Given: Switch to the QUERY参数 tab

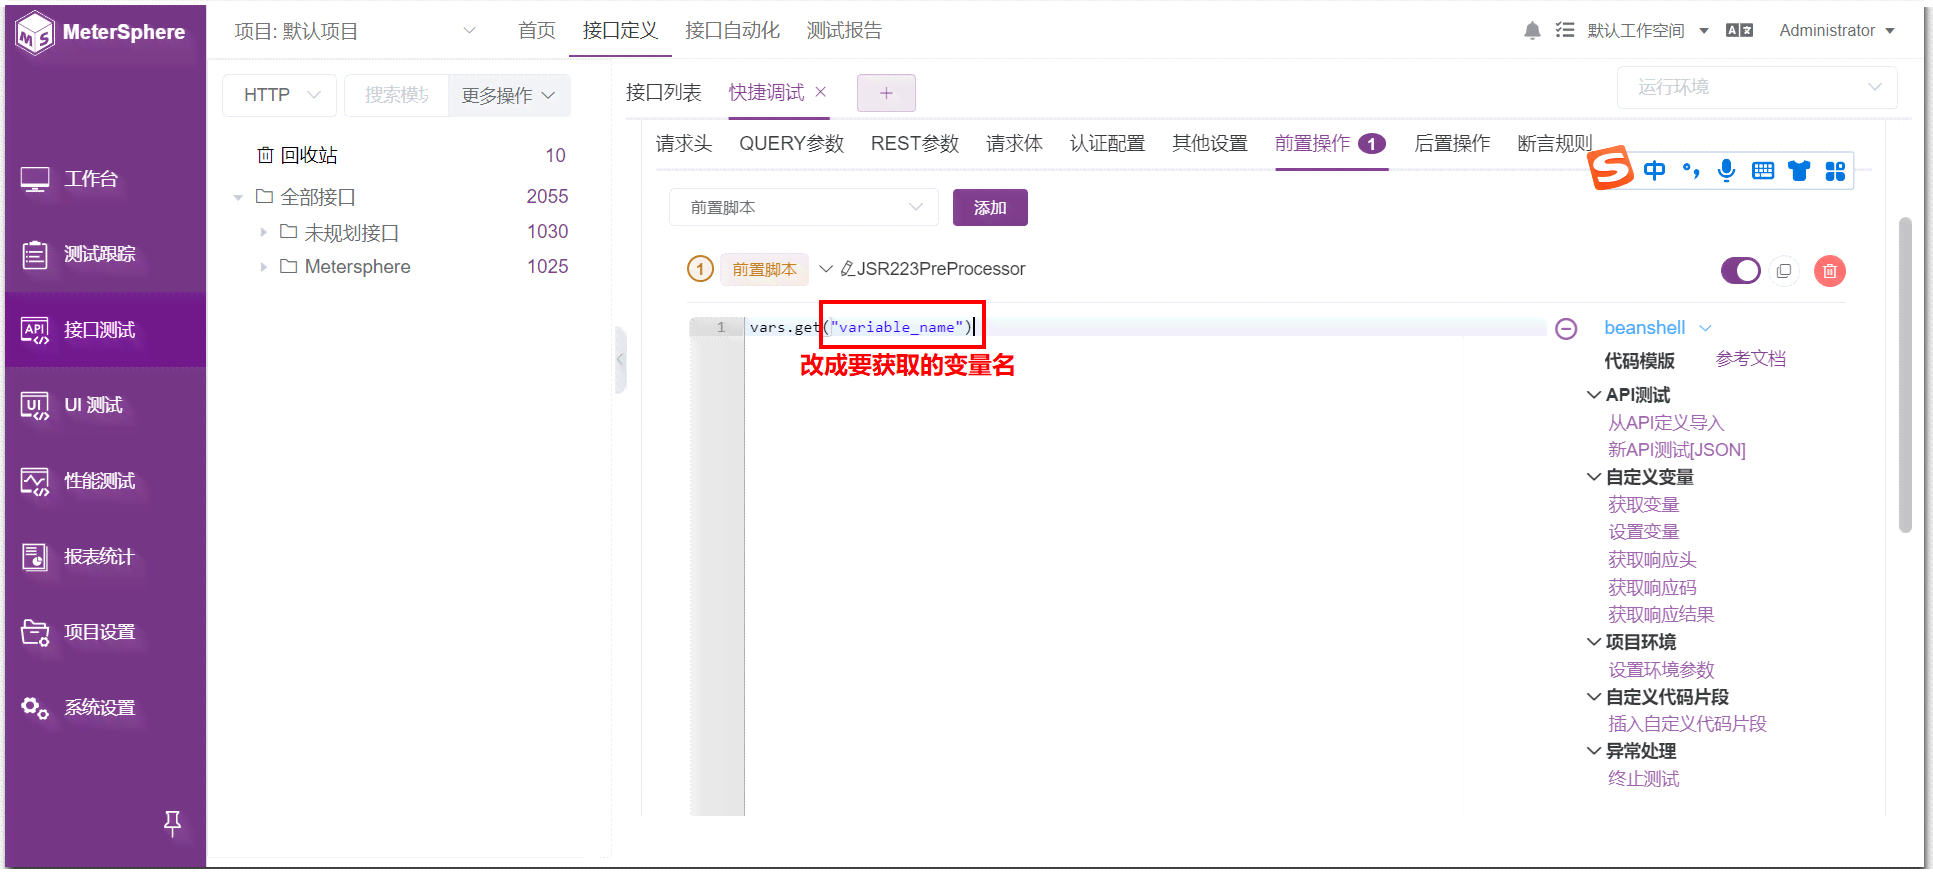Looking at the screenshot, I should point(792,144).
